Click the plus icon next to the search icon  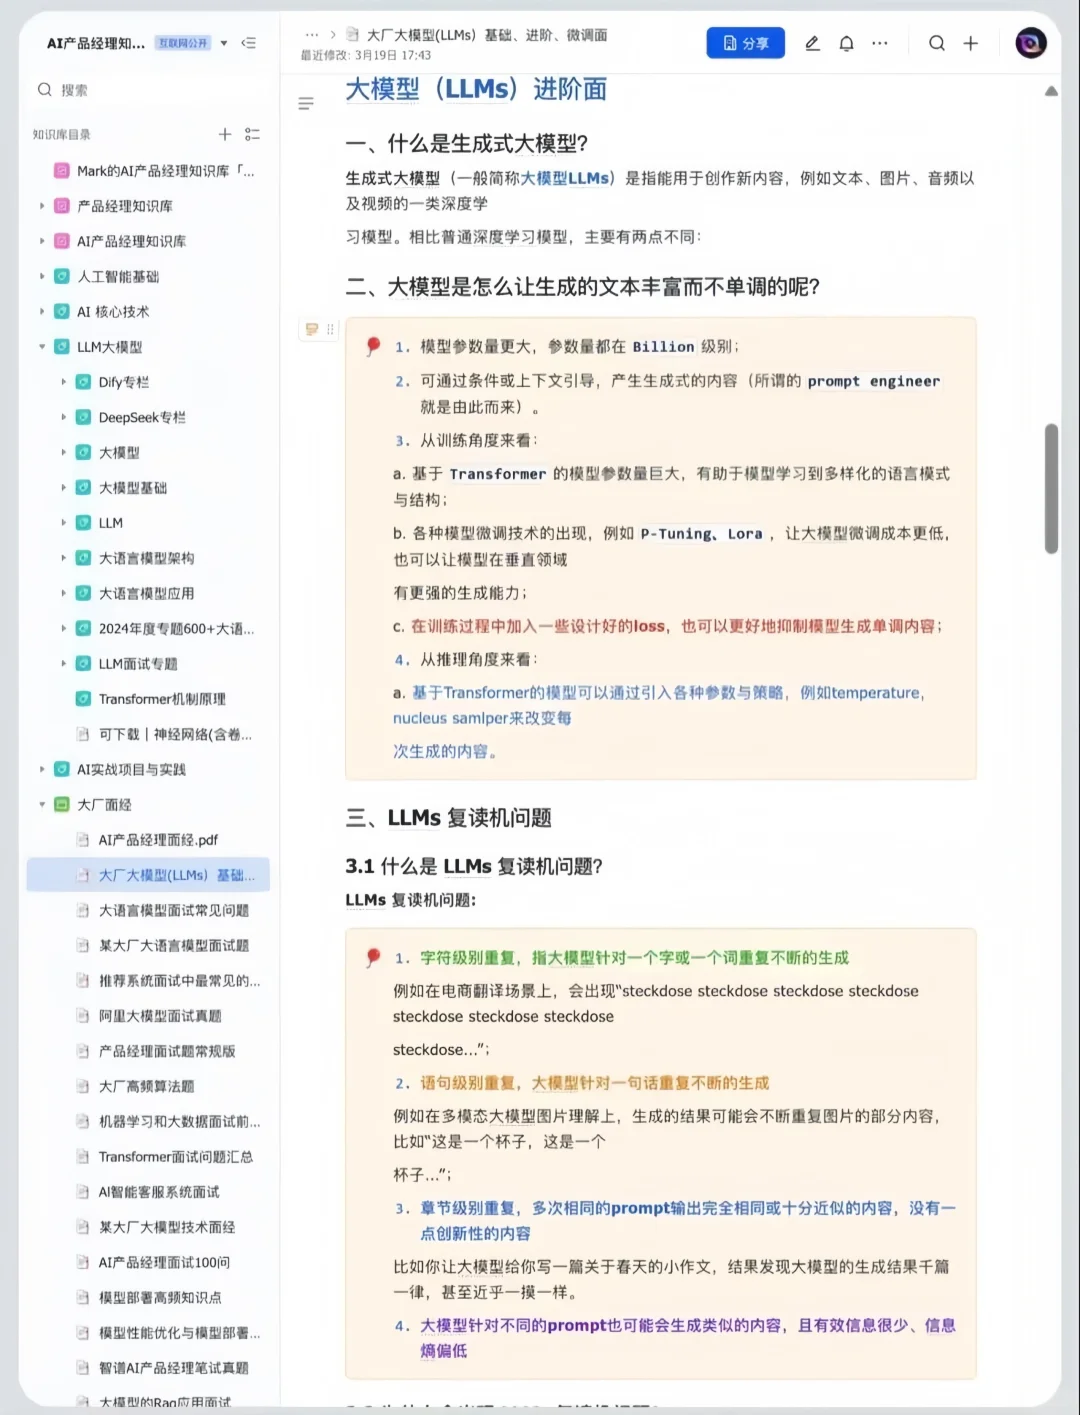970,43
